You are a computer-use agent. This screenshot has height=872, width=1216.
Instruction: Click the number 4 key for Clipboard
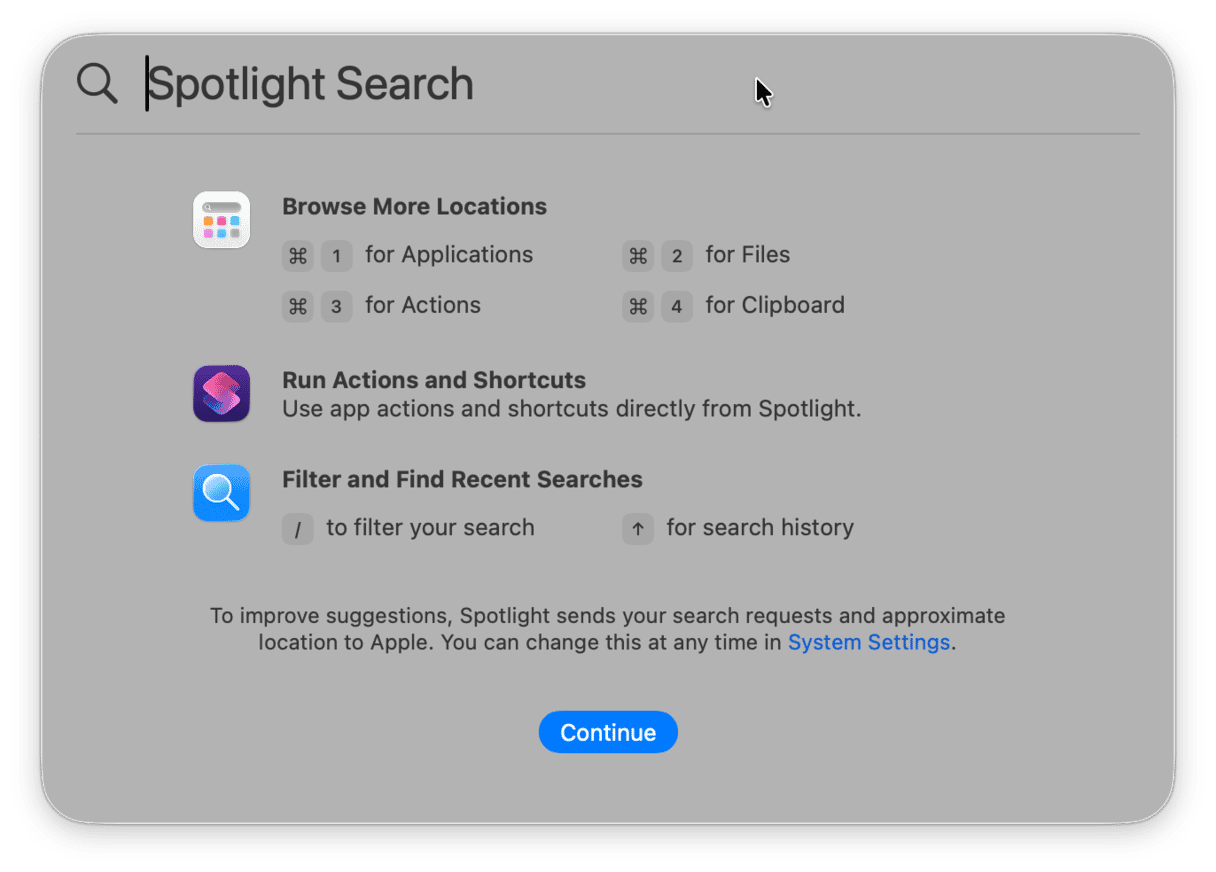(x=677, y=306)
